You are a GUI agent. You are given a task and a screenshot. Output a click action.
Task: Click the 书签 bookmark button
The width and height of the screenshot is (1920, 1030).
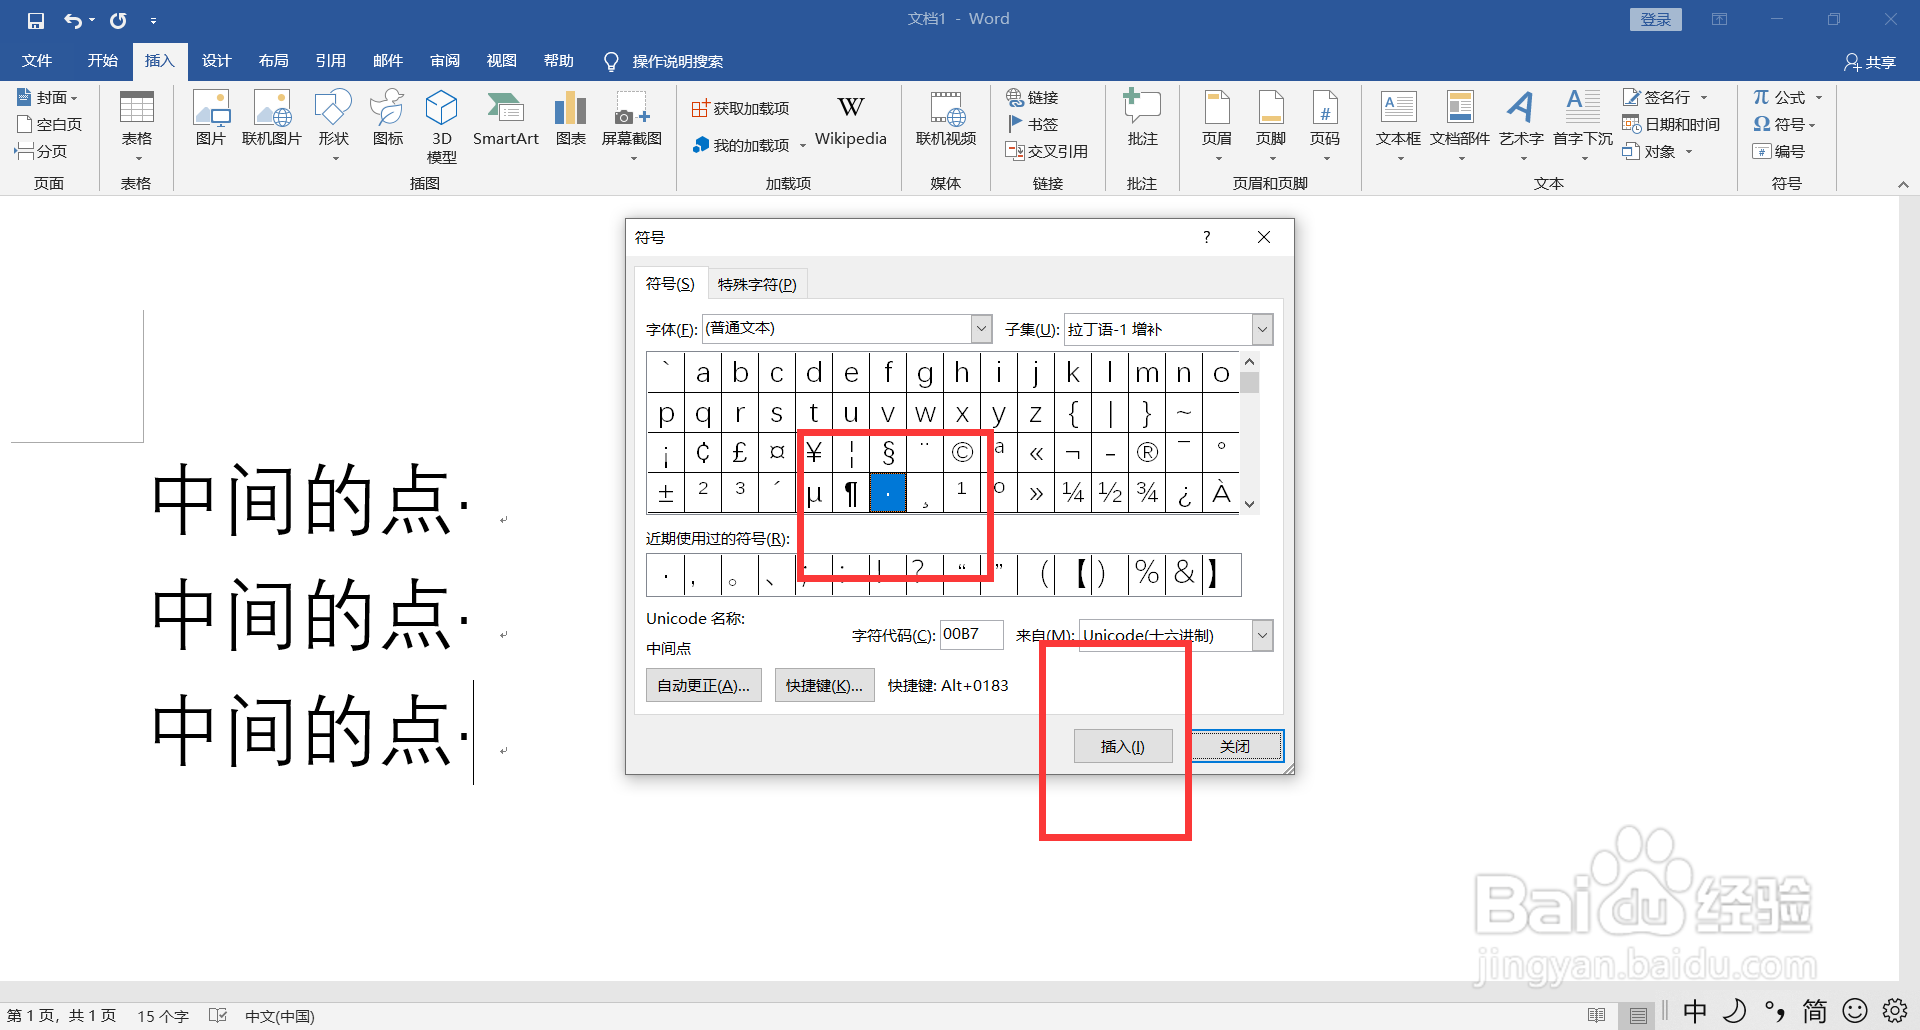(x=1033, y=124)
